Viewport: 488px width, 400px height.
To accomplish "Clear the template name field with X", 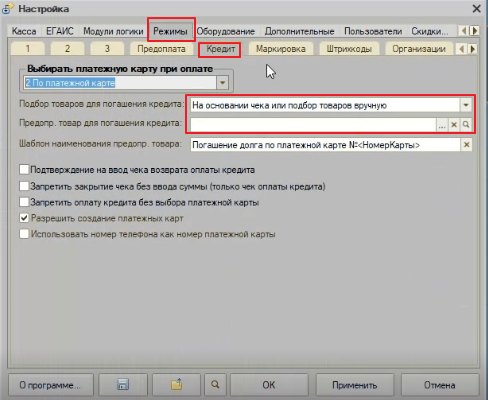I will 466,145.
